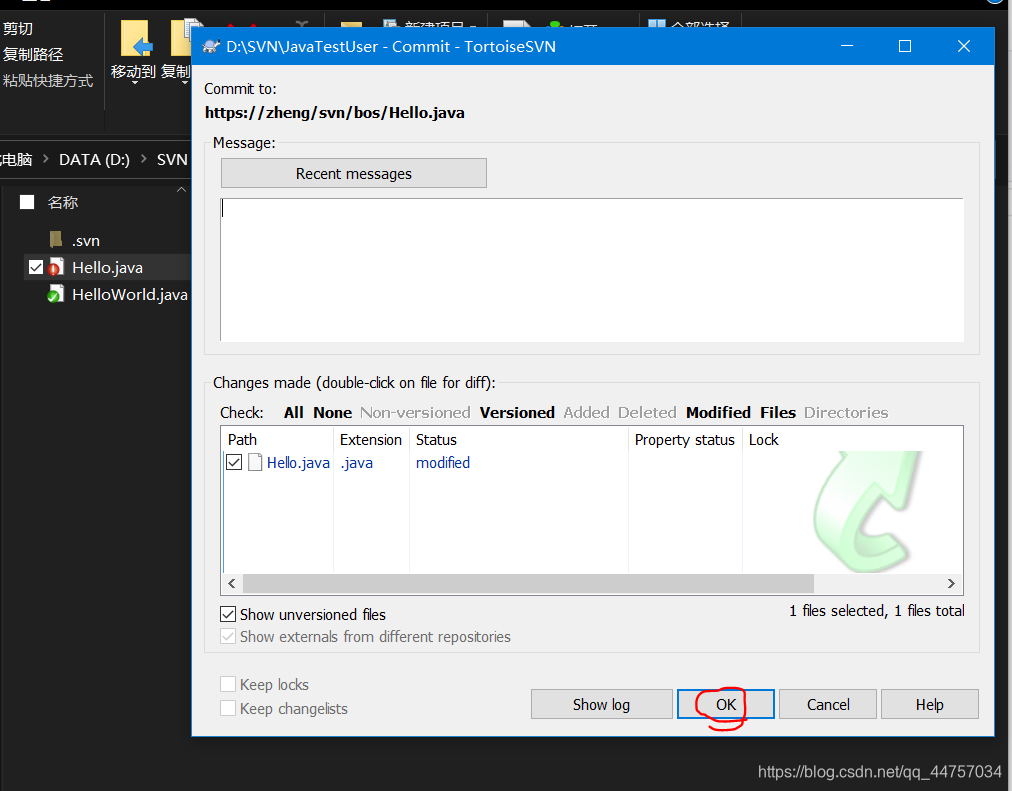Select .svn folder name in Explorer
The width and height of the screenshot is (1012, 791).
(86, 241)
